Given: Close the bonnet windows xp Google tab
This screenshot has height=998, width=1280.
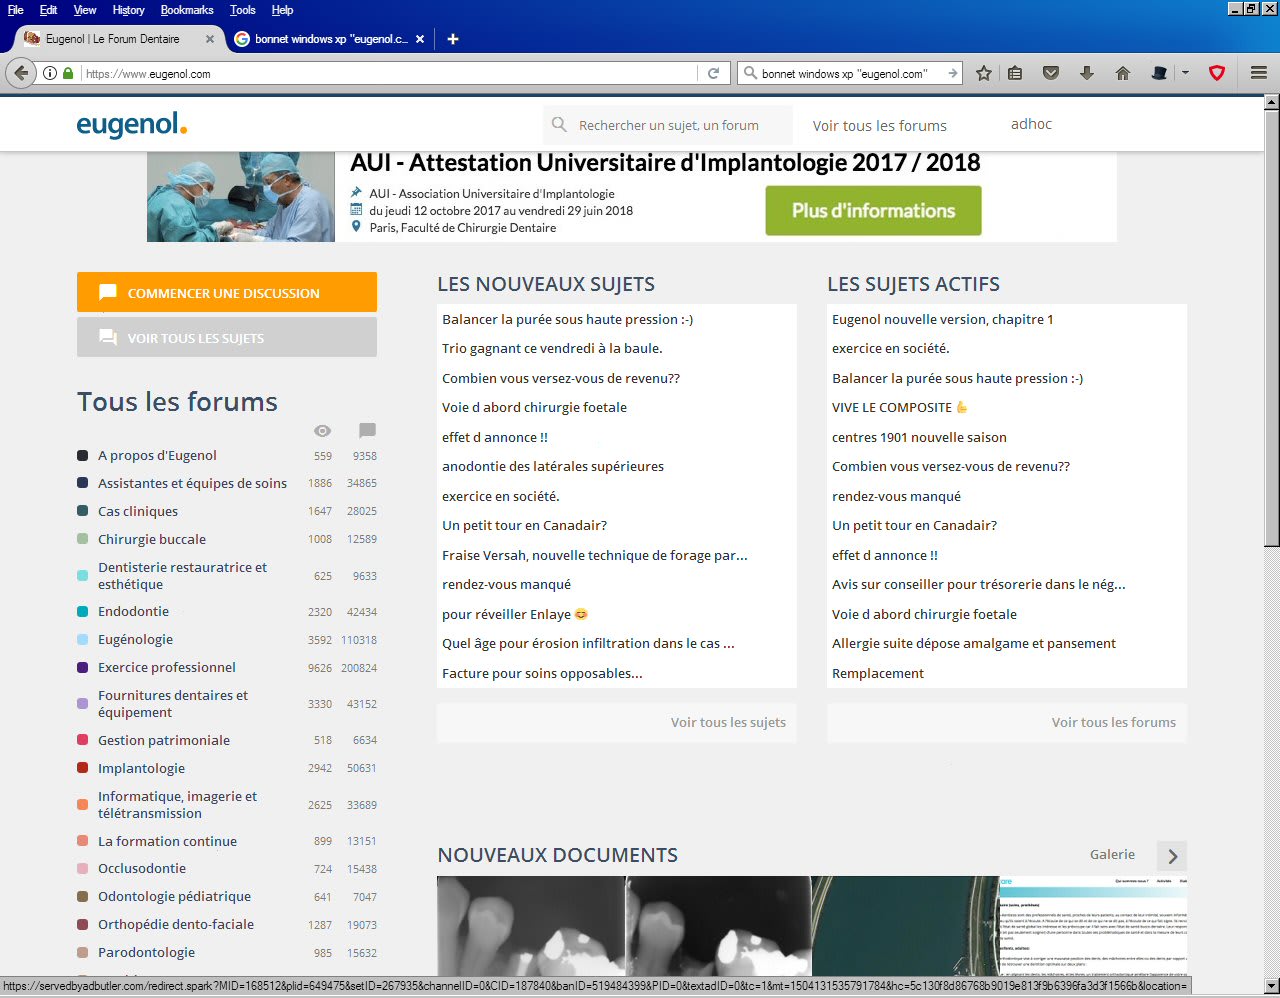Looking at the screenshot, I should coord(420,39).
